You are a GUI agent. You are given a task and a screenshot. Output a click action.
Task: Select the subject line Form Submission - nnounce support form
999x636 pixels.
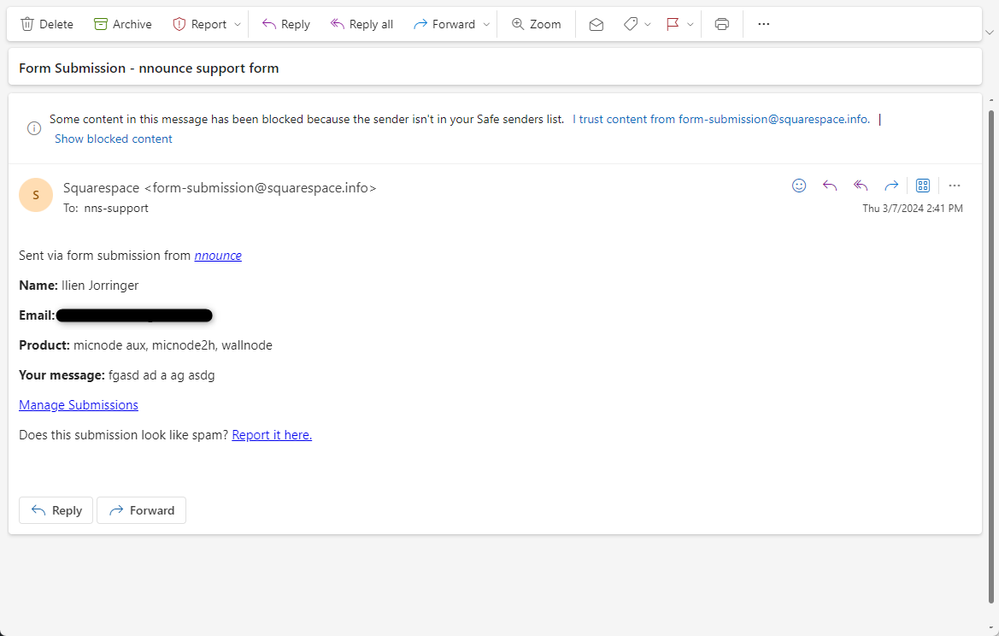(x=149, y=68)
